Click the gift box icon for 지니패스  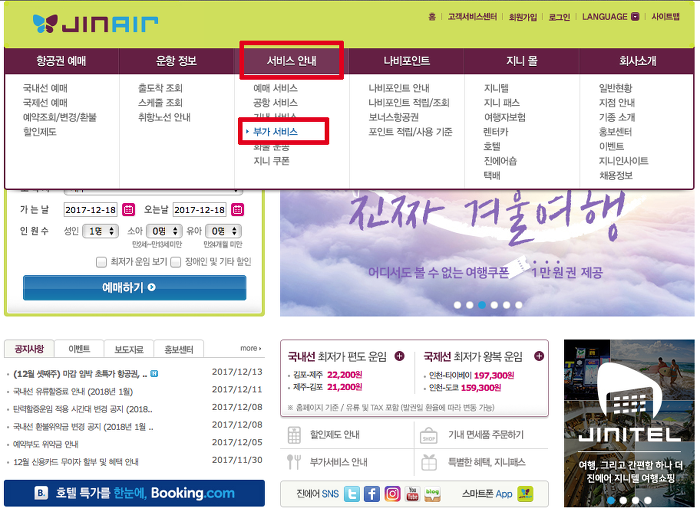pos(429,462)
